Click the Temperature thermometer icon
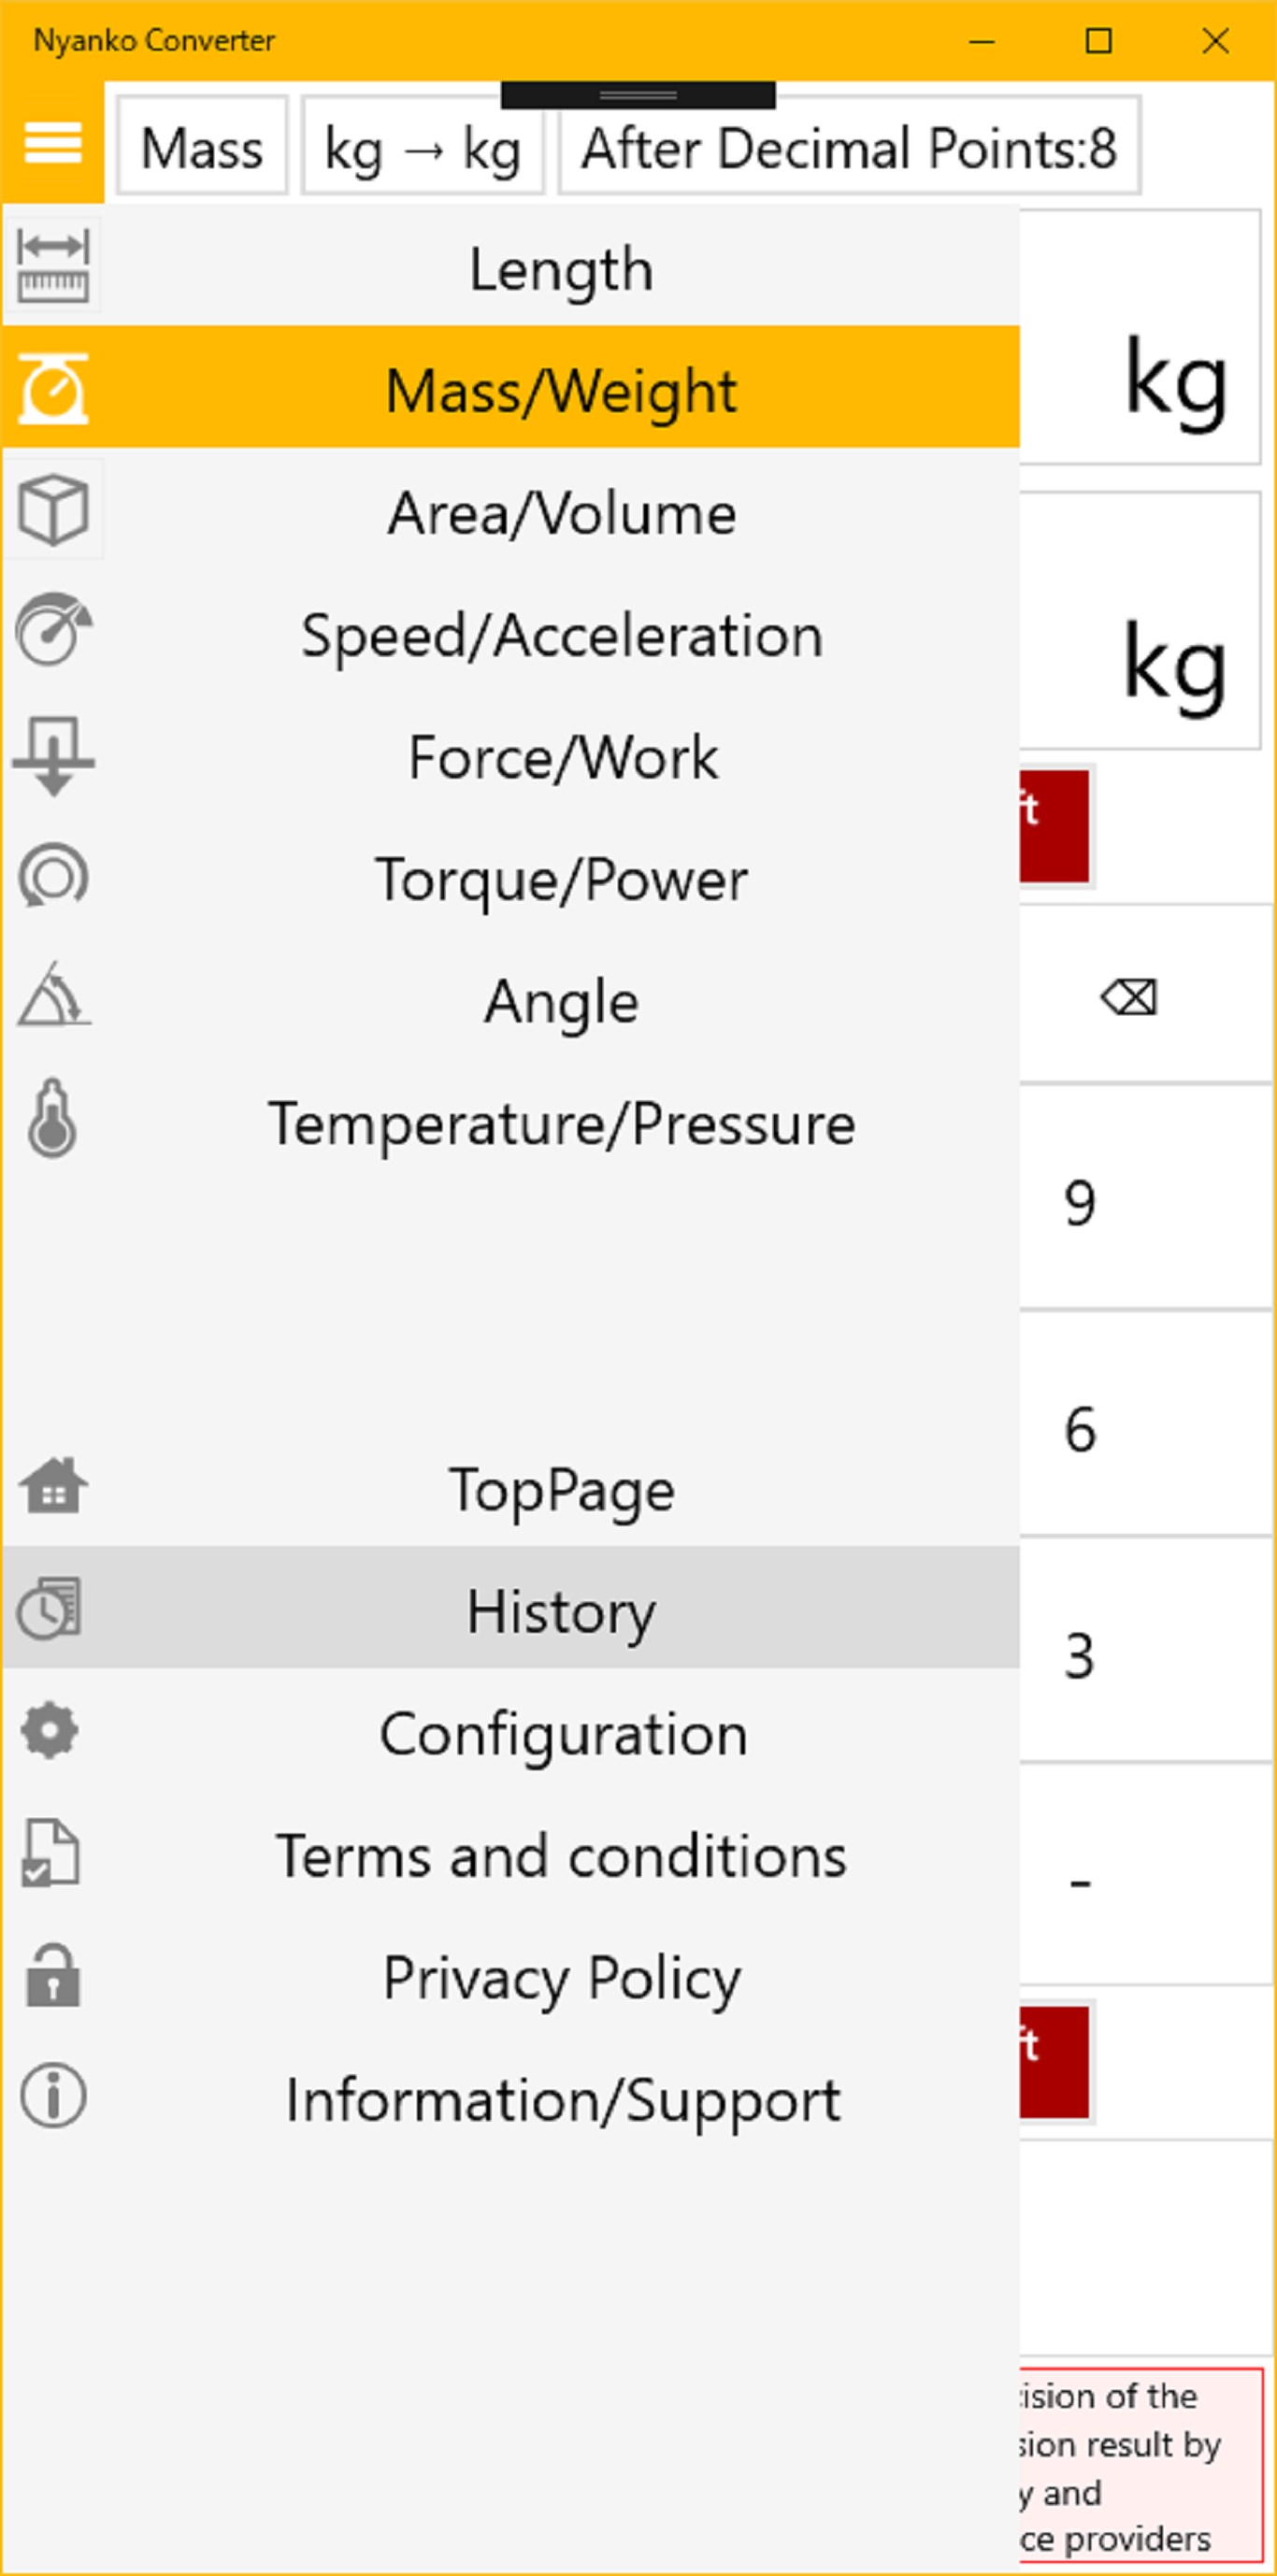1277x2576 pixels. (53, 1119)
